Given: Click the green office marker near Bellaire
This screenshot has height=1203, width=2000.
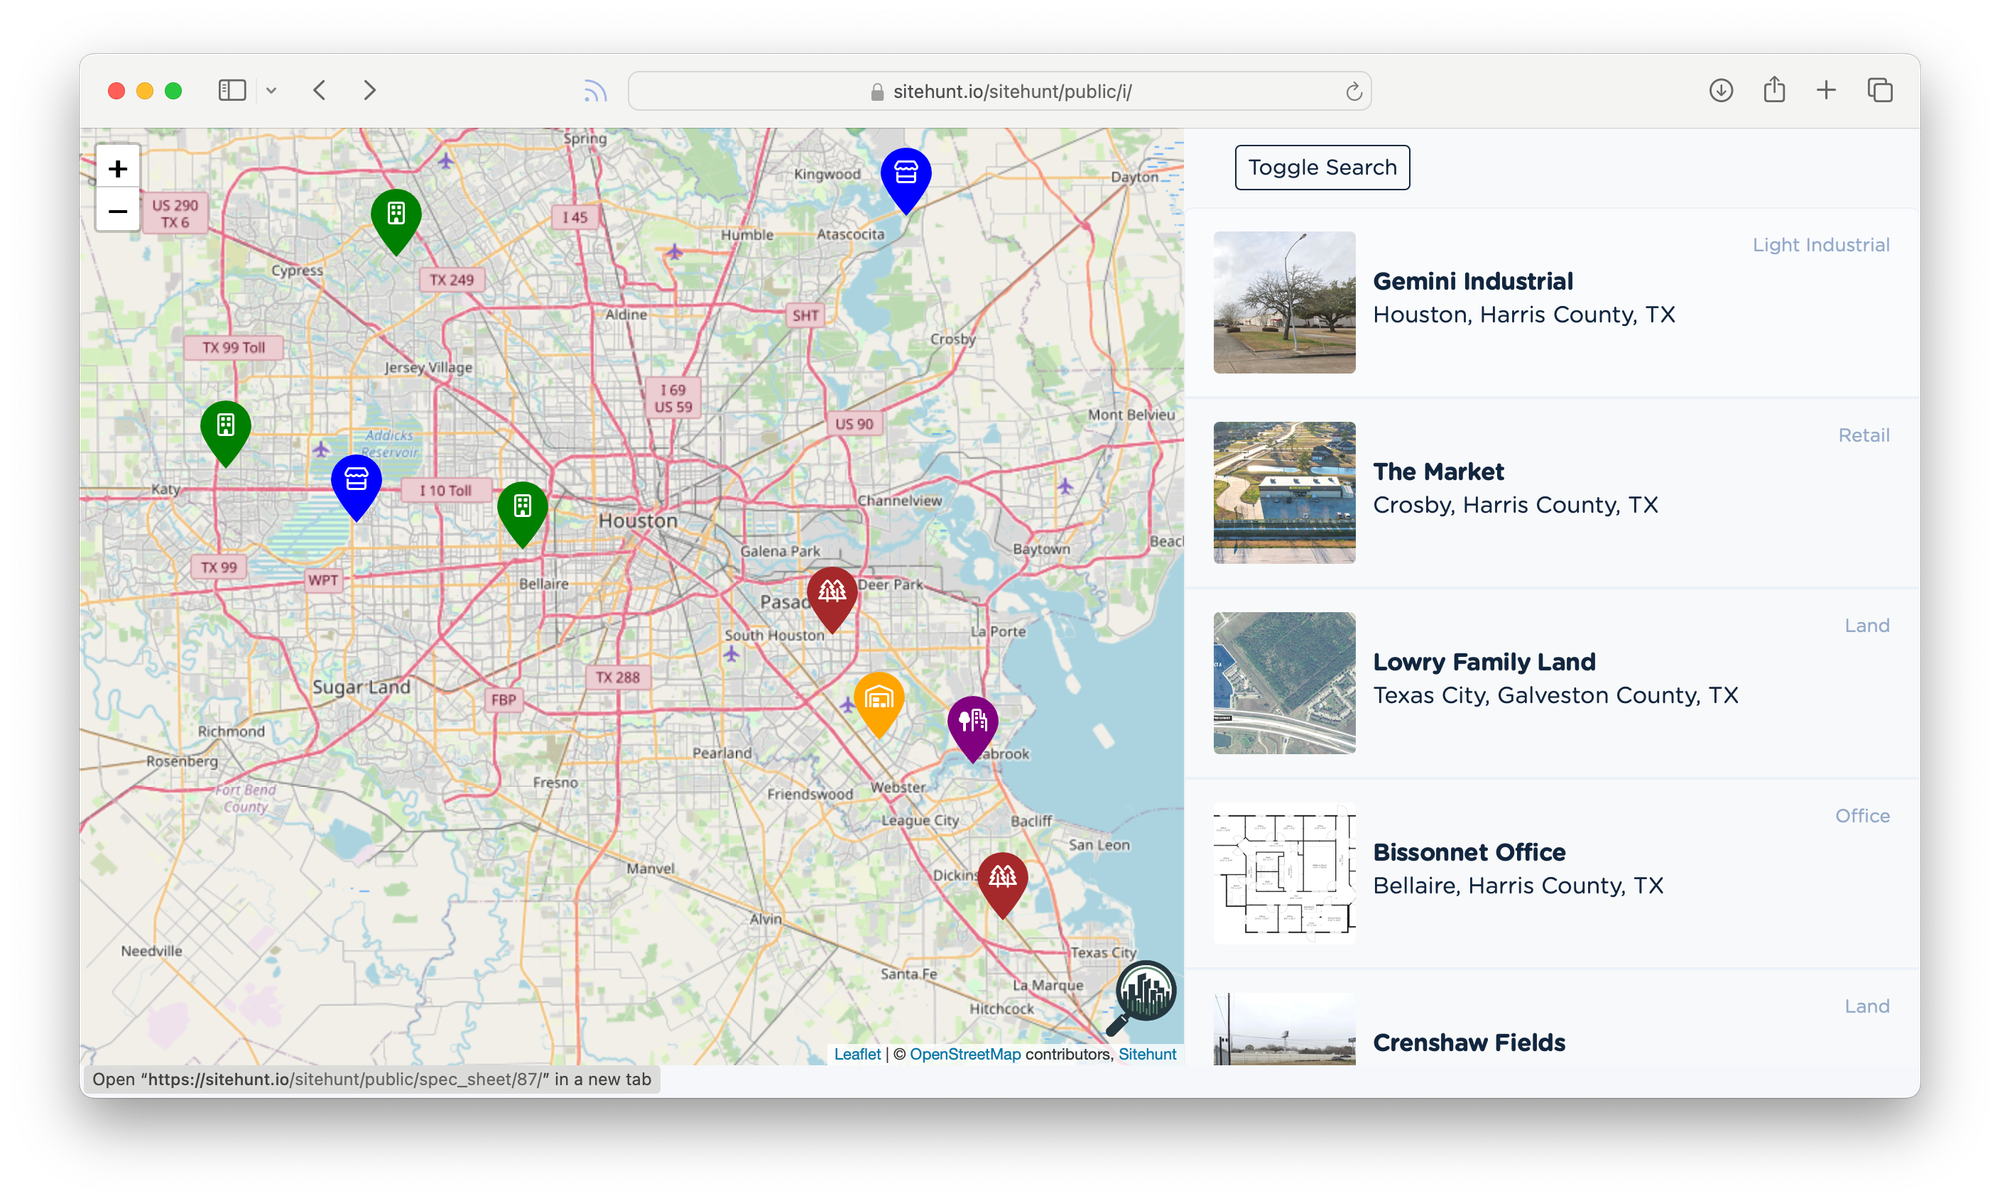Looking at the screenshot, I should tap(522, 509).
